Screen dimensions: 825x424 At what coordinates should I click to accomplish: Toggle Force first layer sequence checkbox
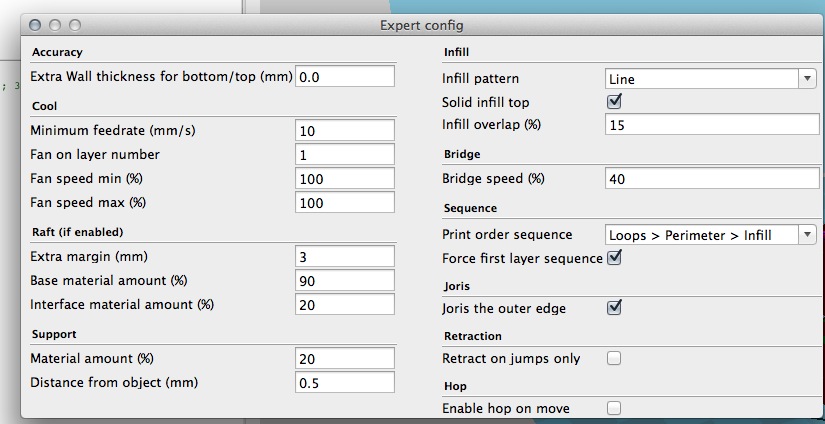[615, 258]
